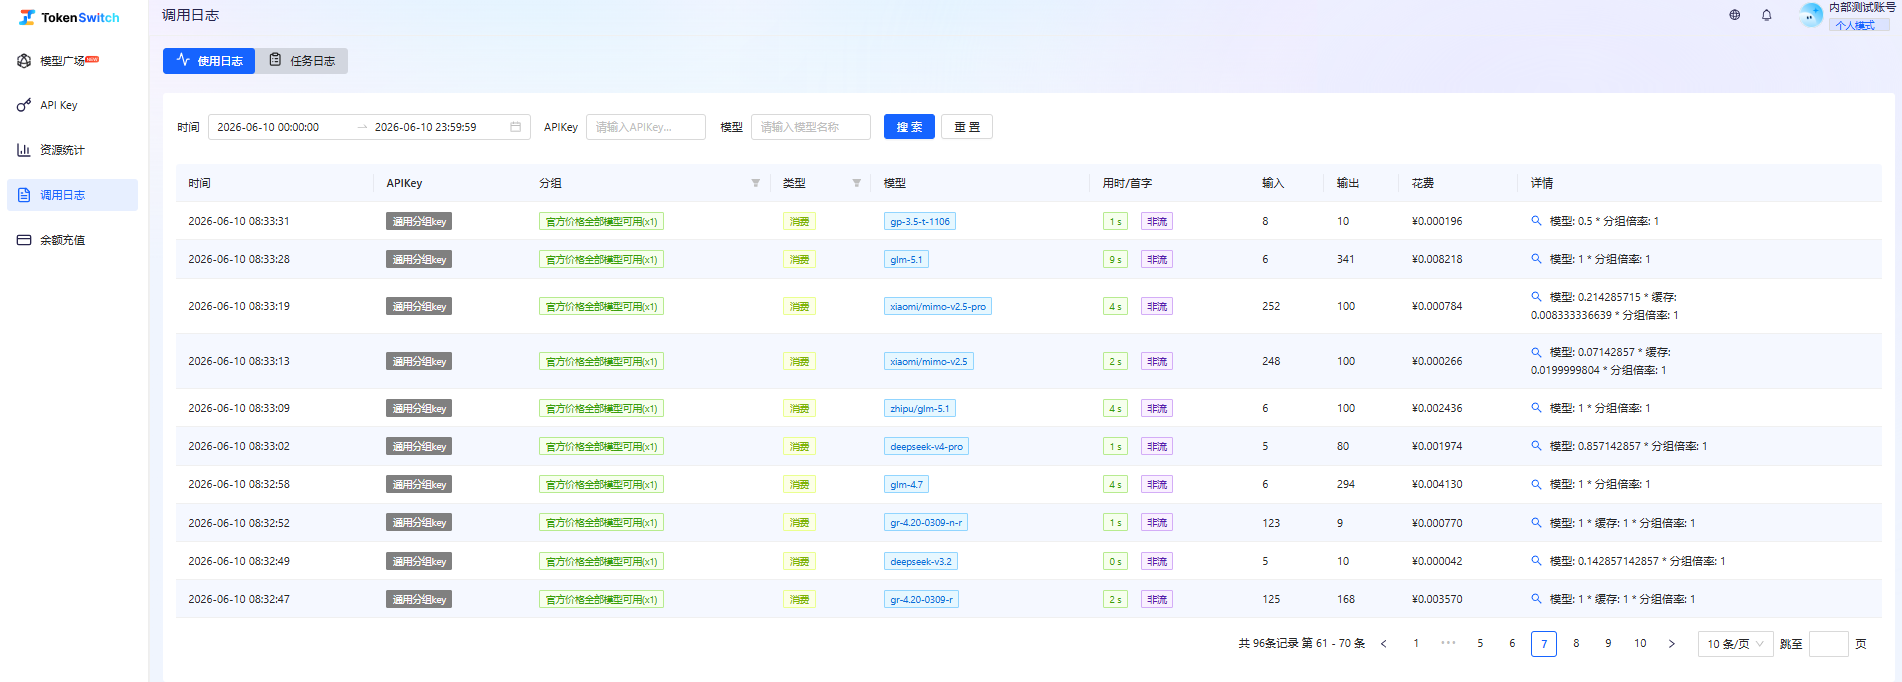Focus the 模型 name input field
The image size is (1902, 682).
811,127
